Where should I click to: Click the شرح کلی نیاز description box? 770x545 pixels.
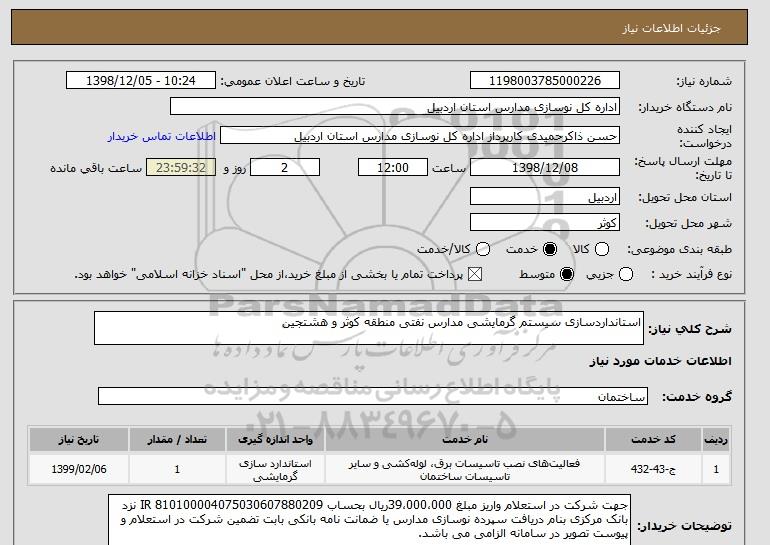point(369,328)
